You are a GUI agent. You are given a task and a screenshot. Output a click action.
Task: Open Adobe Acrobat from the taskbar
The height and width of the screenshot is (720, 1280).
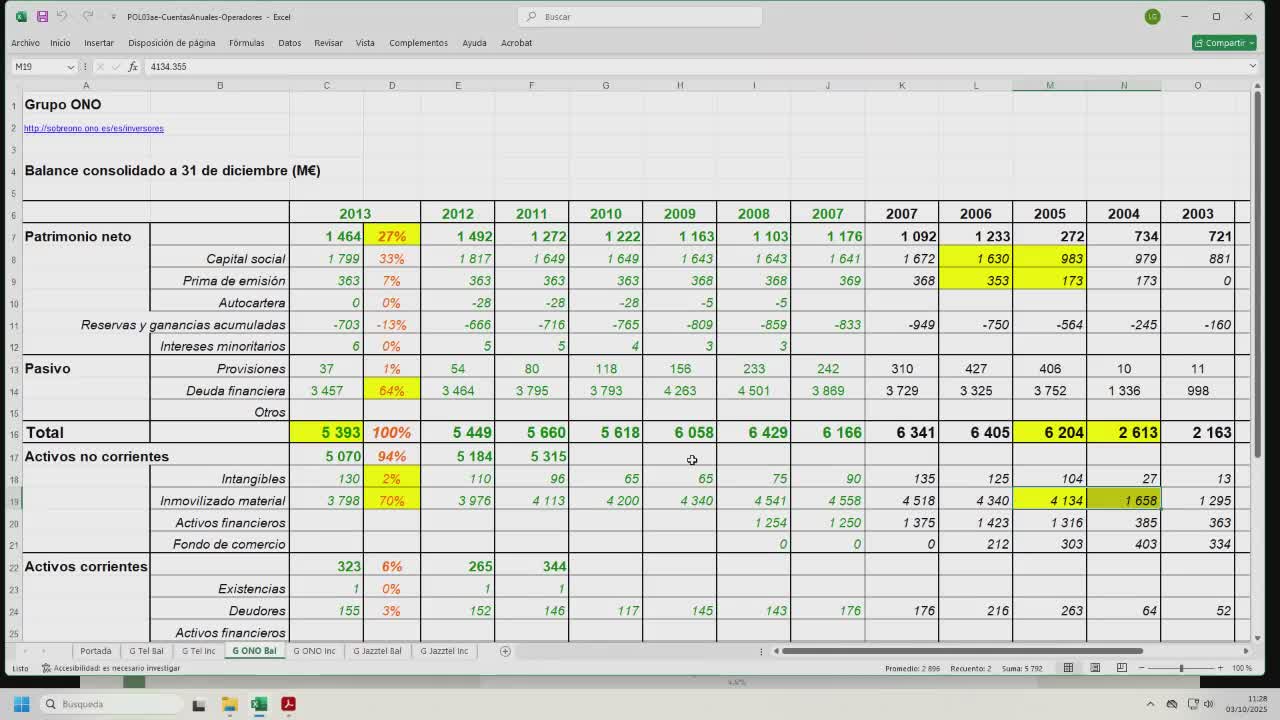click(x=288, y=704)
